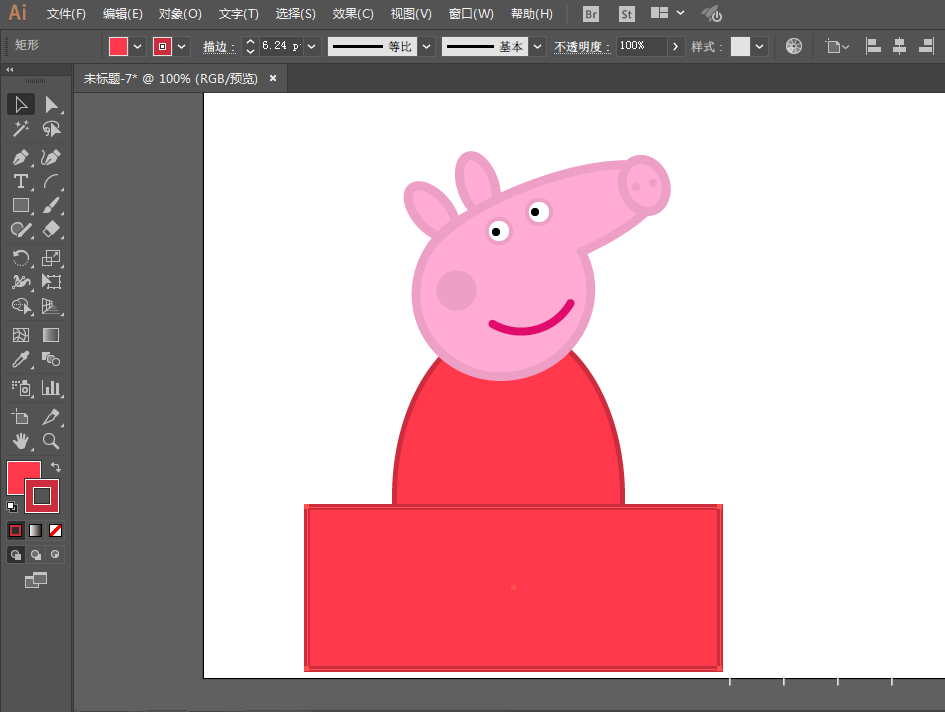
Task: Select the Rotate tool
Action: 20,258
